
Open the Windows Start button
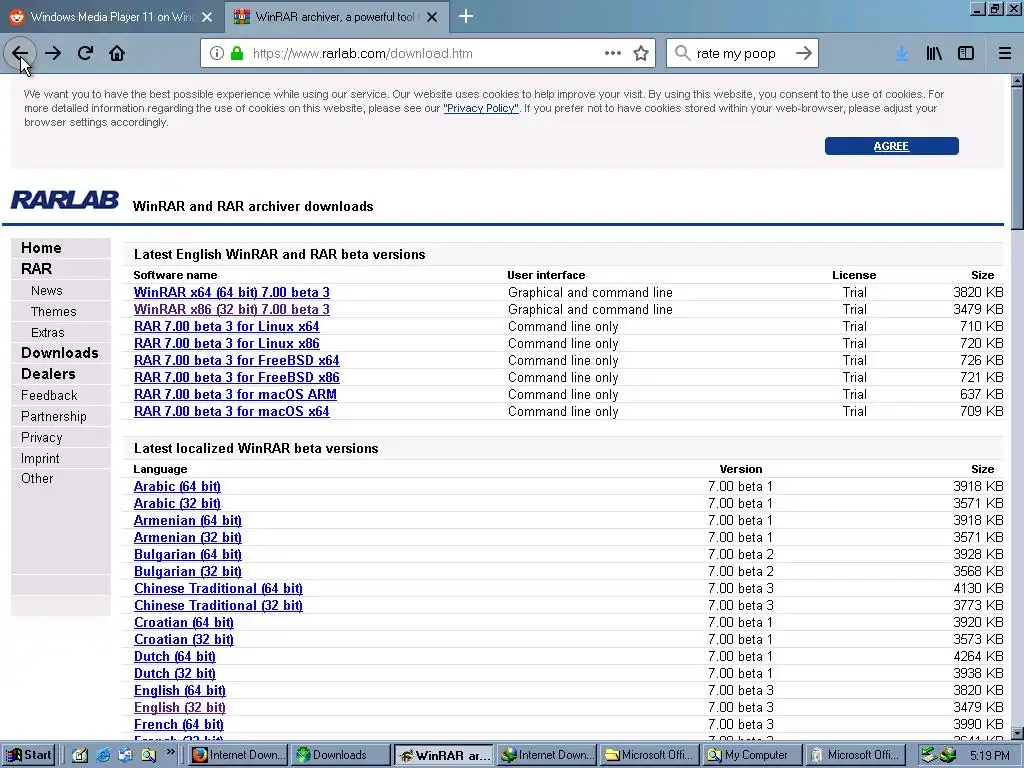click(x=28, y=755)
